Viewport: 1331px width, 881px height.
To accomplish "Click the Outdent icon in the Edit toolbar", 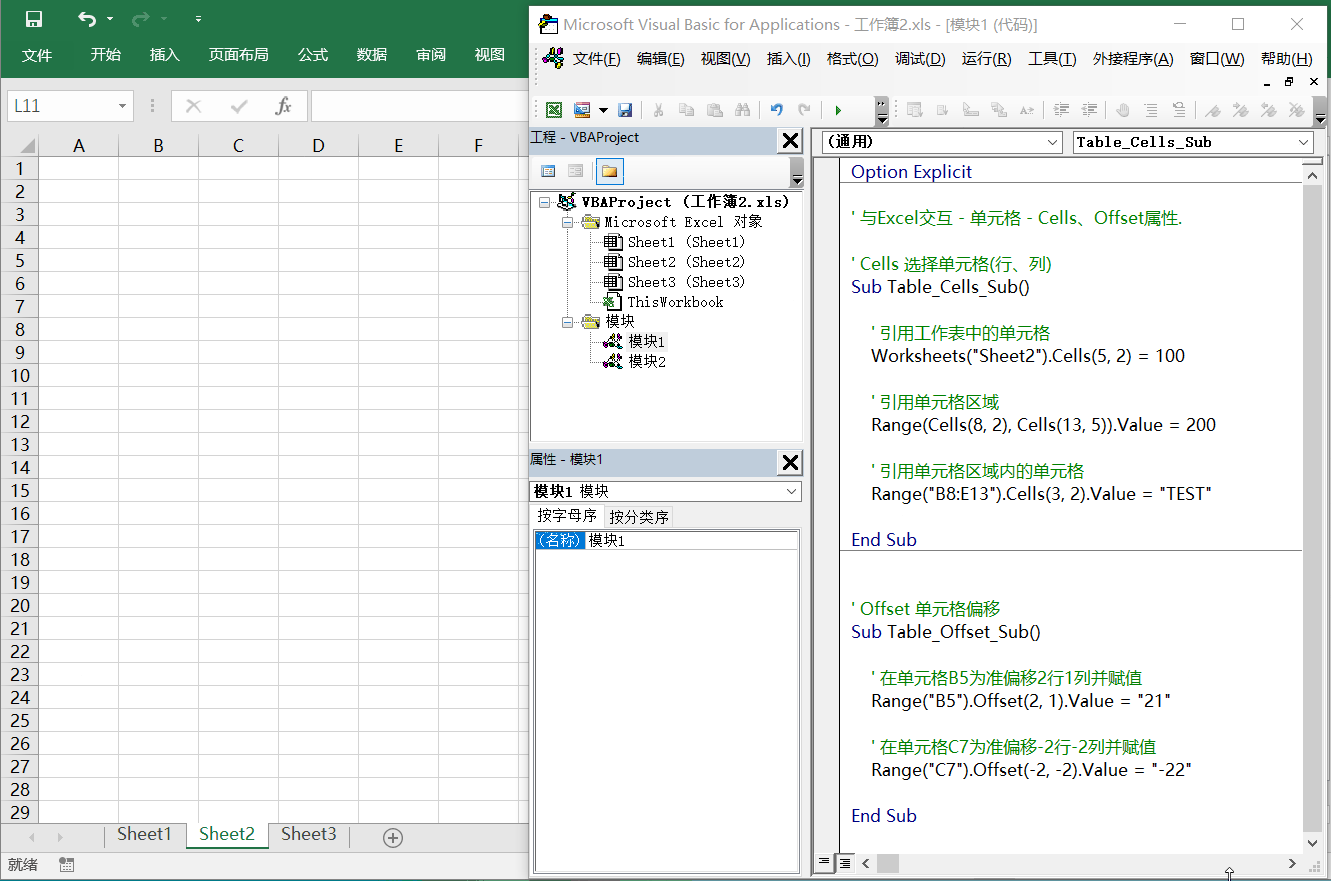I will 1089,110.
